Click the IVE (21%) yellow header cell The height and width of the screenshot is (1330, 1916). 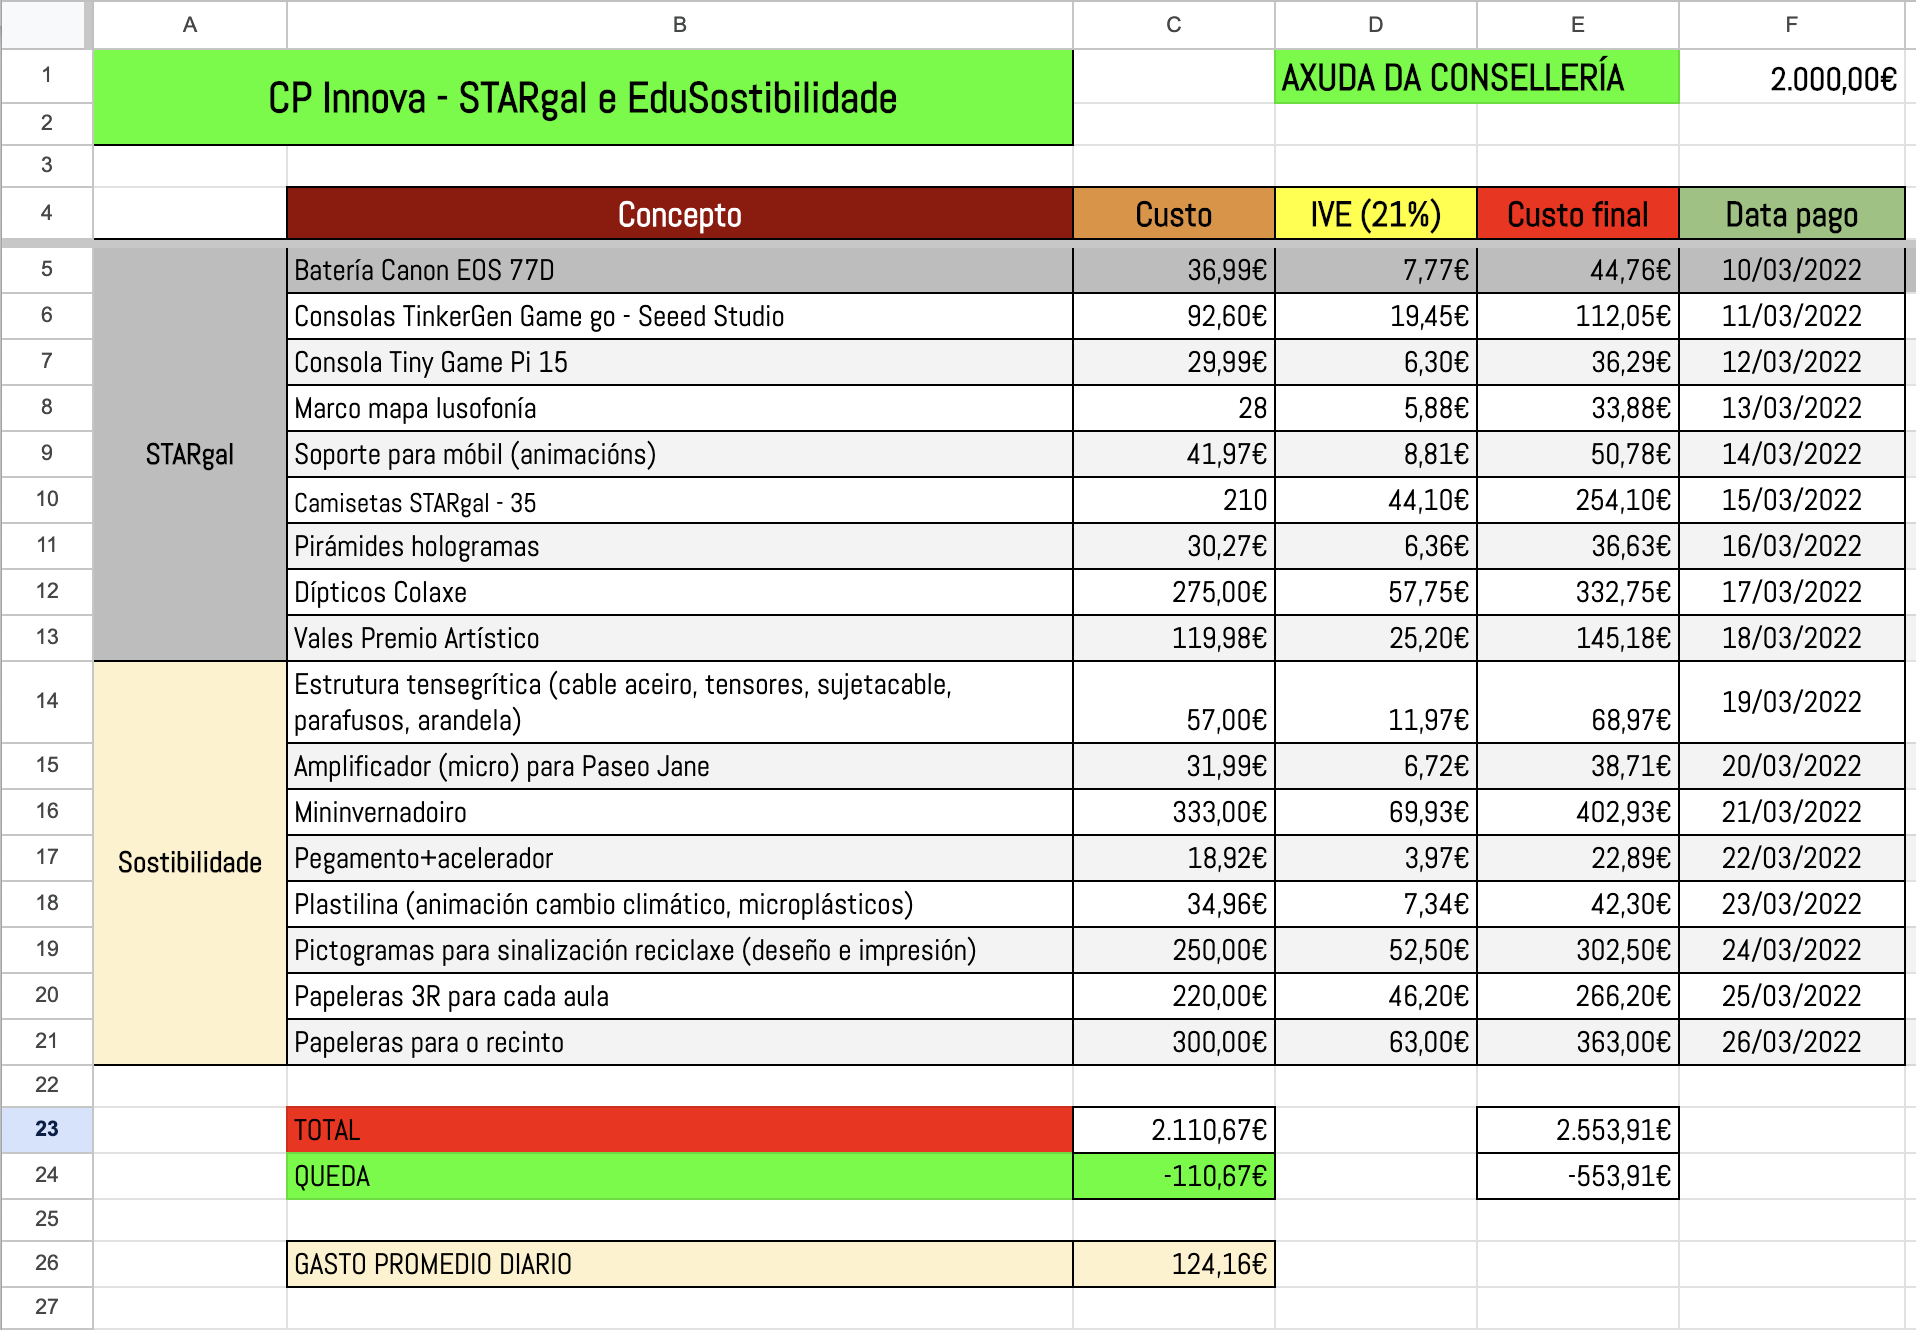[1376, 214]
